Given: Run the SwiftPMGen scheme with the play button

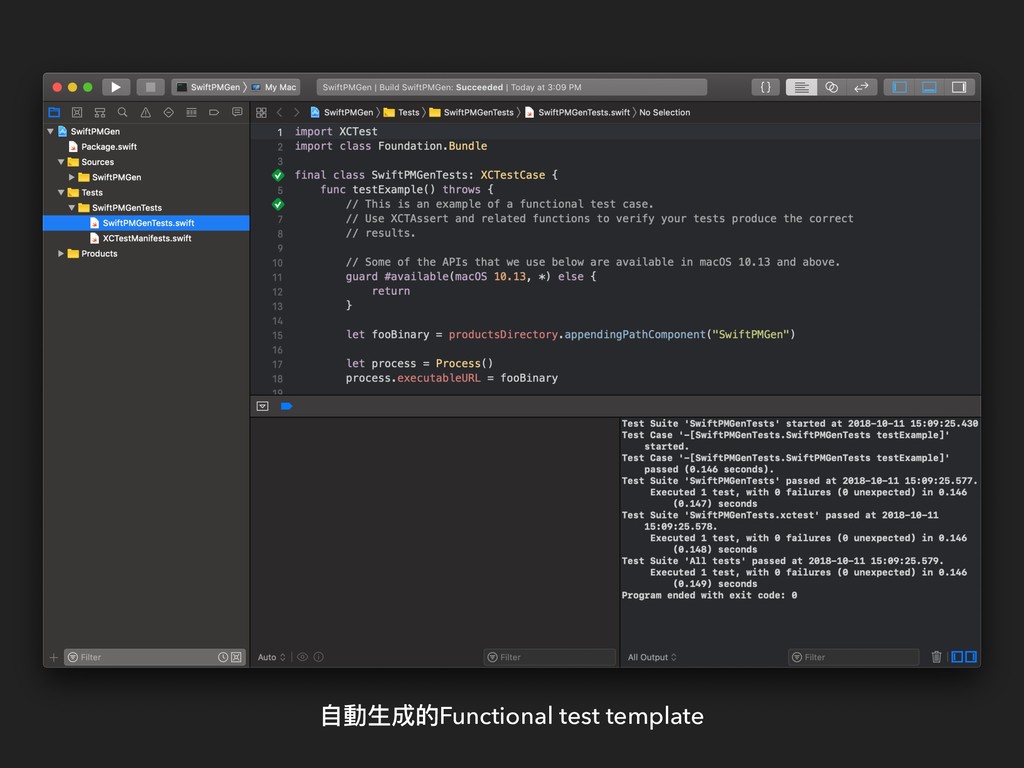Looking at the screenshot, I should [x=116, y=87].
